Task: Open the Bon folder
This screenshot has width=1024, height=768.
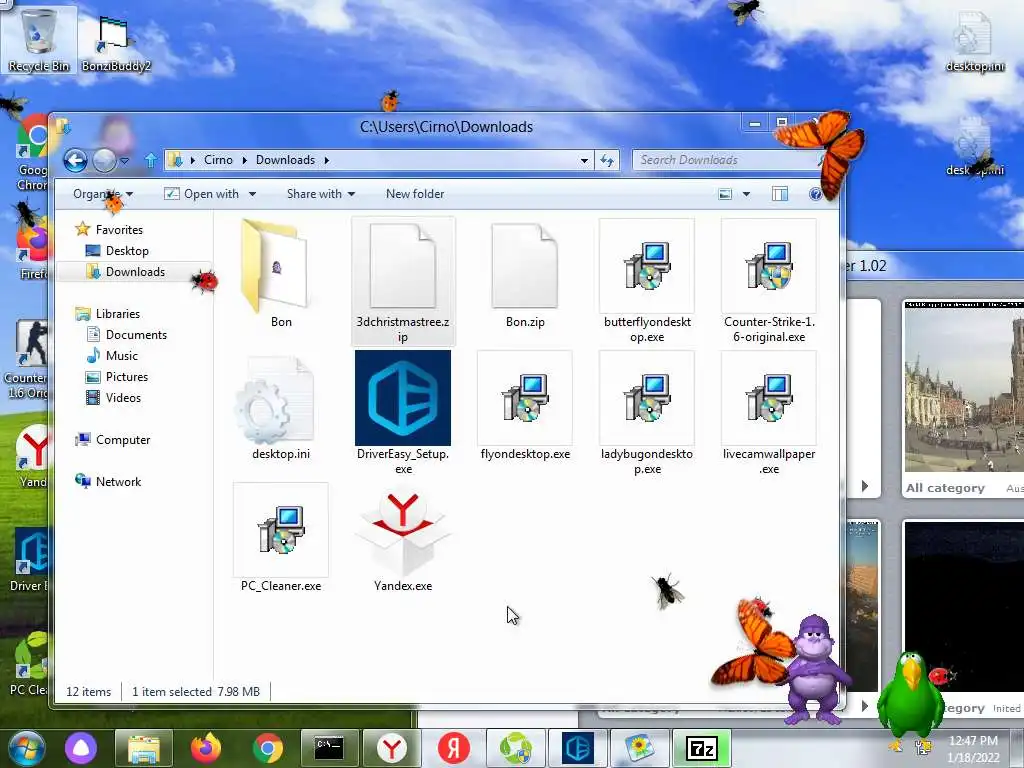Action: [x=281, y=274]
